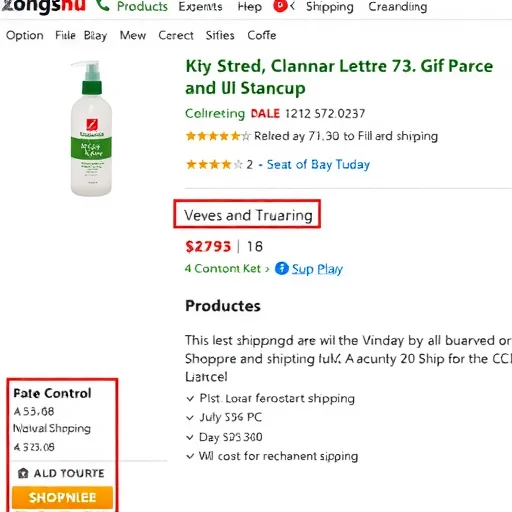Expand the 4 Contont Ket chevron

[x=267, y=269]
